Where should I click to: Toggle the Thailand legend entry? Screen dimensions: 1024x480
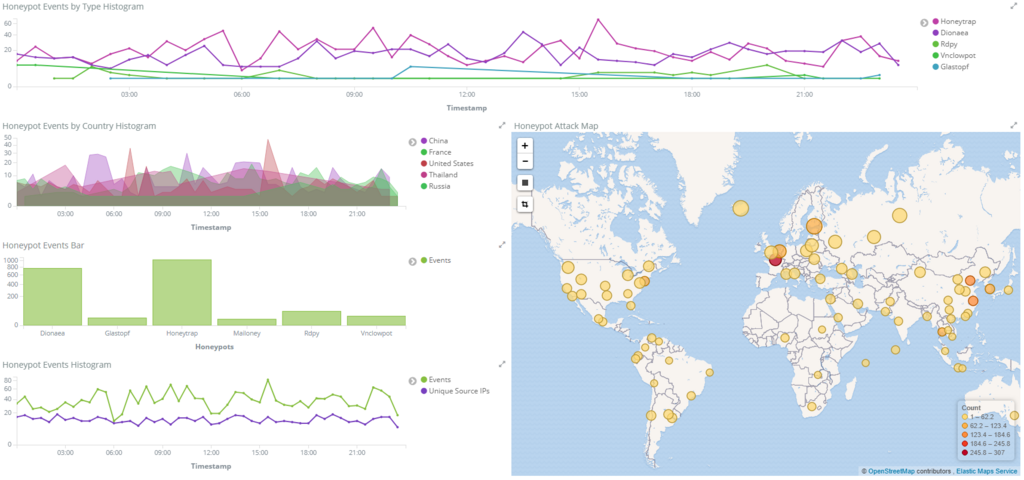tap(440, 175)
